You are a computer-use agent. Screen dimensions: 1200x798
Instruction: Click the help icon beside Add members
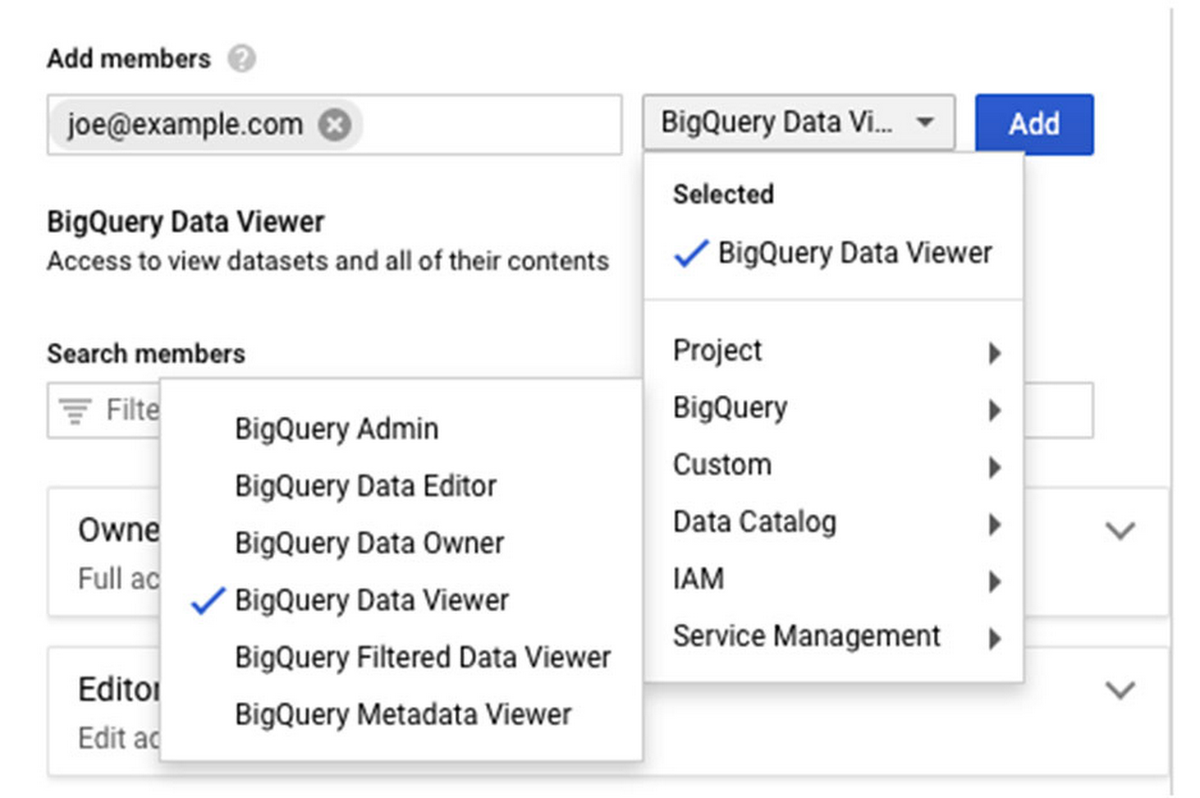click(240, 59)
